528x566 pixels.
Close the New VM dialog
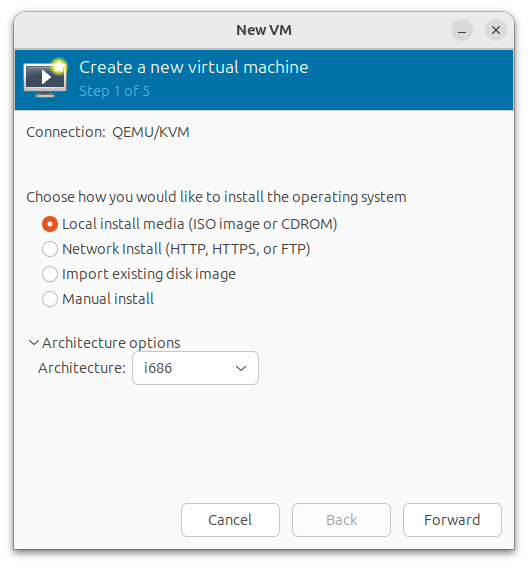(496, 30)
